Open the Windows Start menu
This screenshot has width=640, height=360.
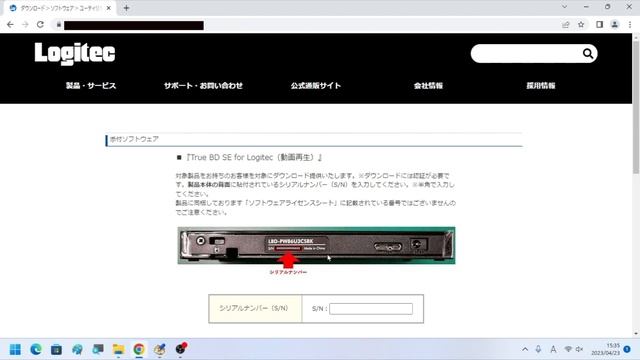tap(16, 349)
